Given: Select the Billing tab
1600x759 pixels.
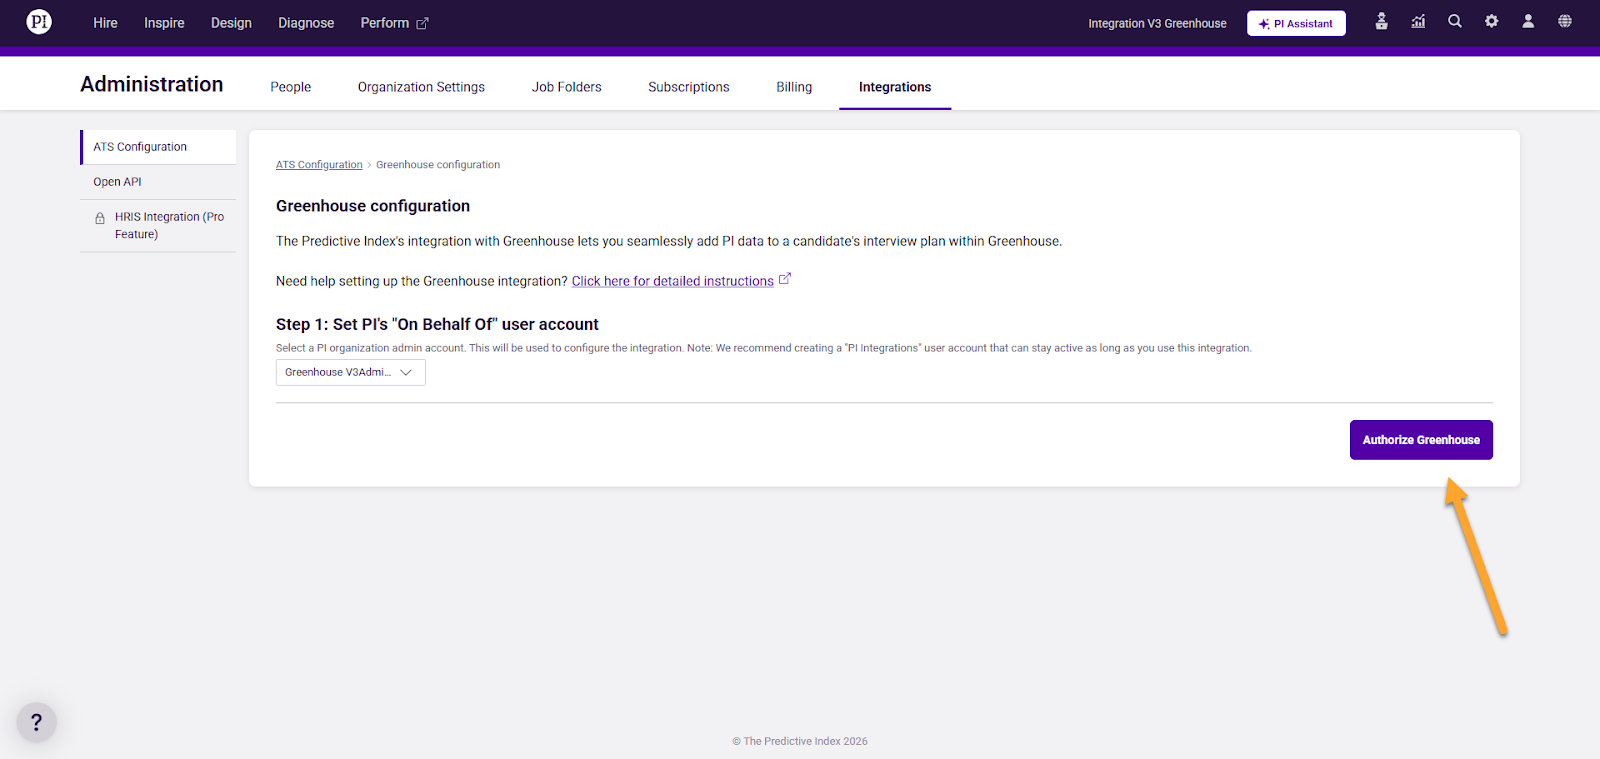Looking at the screenshot, I should point(794,87).
